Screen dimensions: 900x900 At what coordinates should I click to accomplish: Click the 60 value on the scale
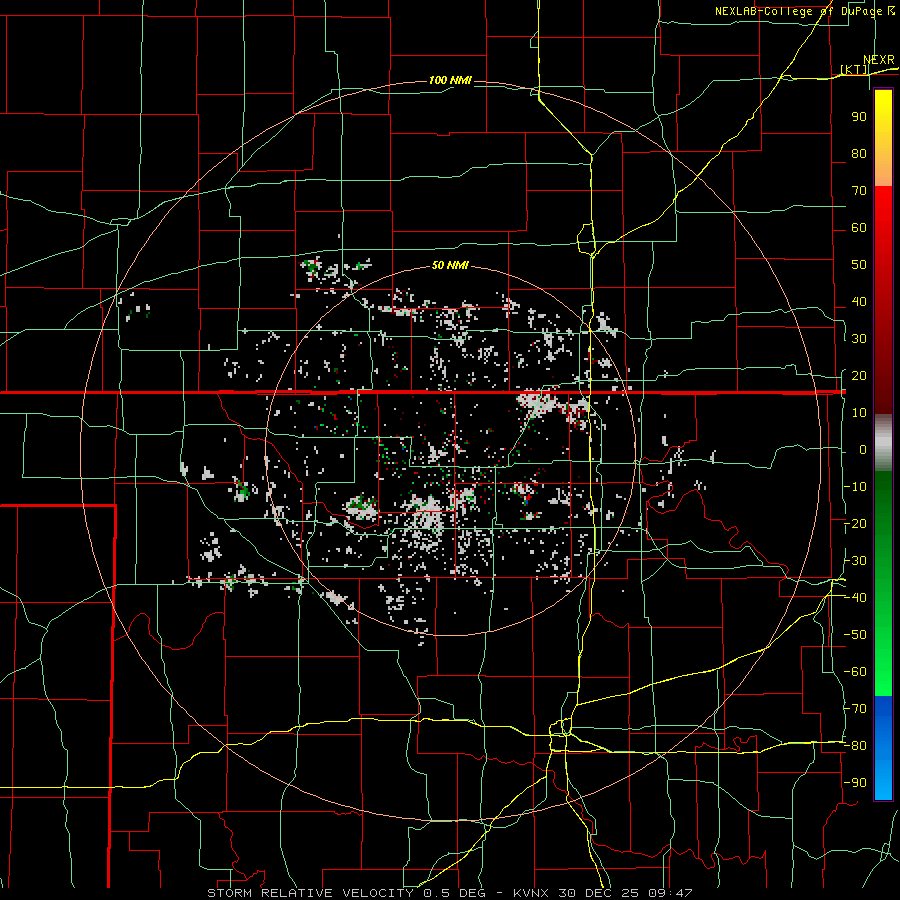coord(859,228)
